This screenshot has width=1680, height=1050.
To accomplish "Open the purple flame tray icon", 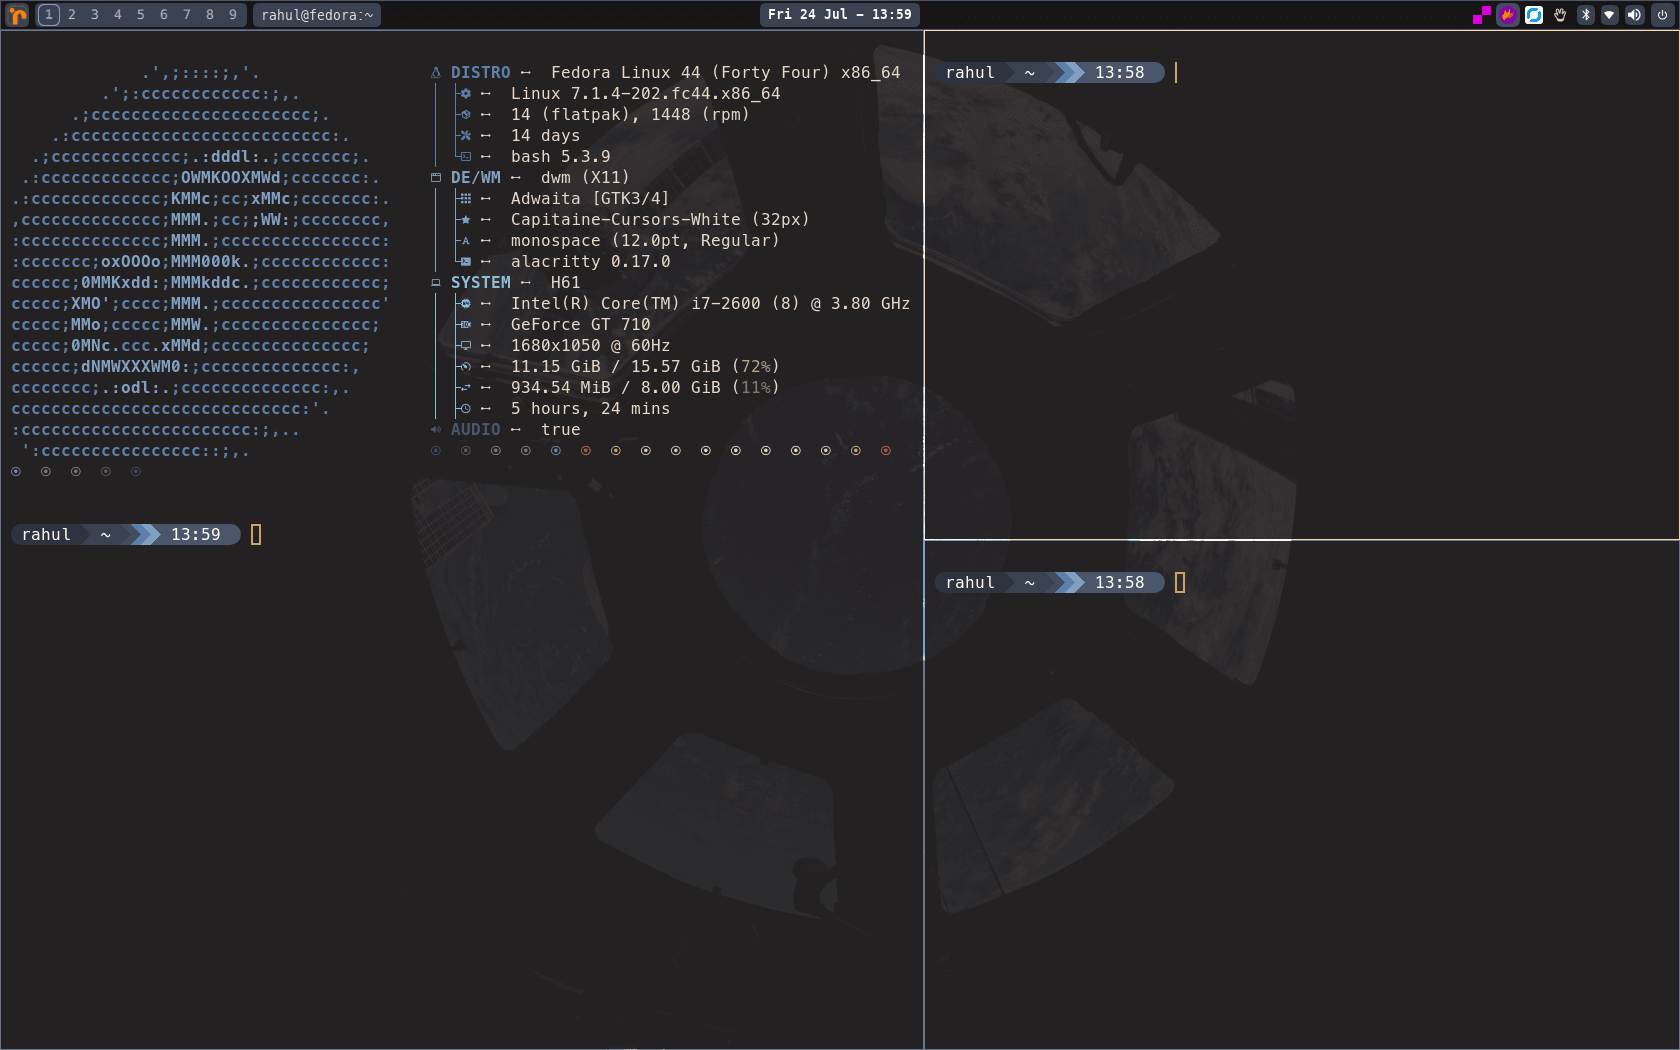I will [x=1508, y=15].
